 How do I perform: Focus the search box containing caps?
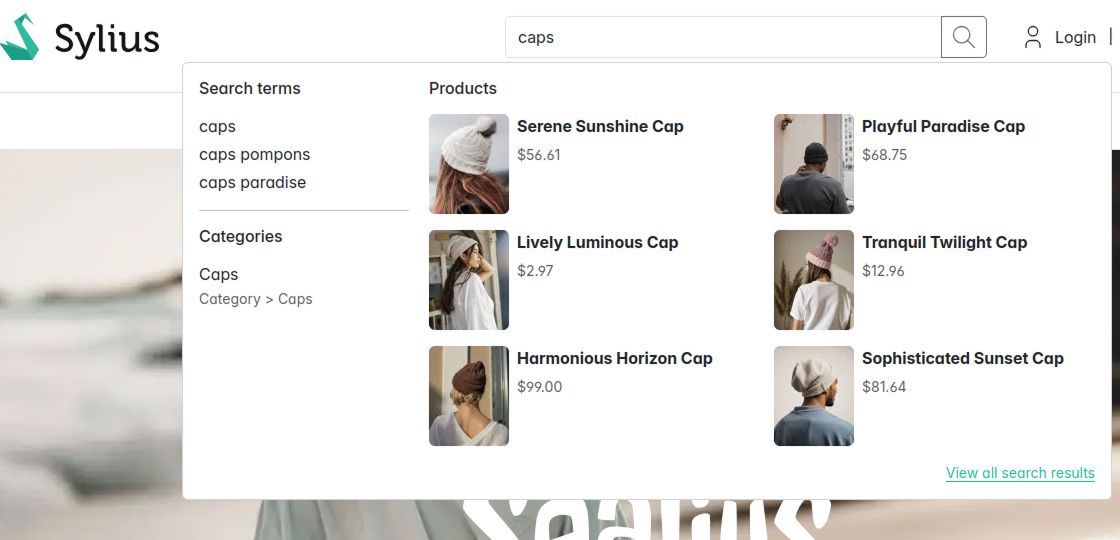click(723, 37)
